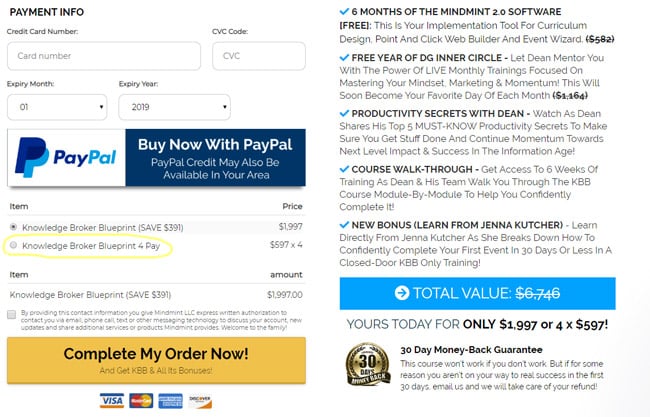This screenshot has width=650, height=417.
Task: Click the 30 Days Money Back badge
Action: tap(368, 364)
